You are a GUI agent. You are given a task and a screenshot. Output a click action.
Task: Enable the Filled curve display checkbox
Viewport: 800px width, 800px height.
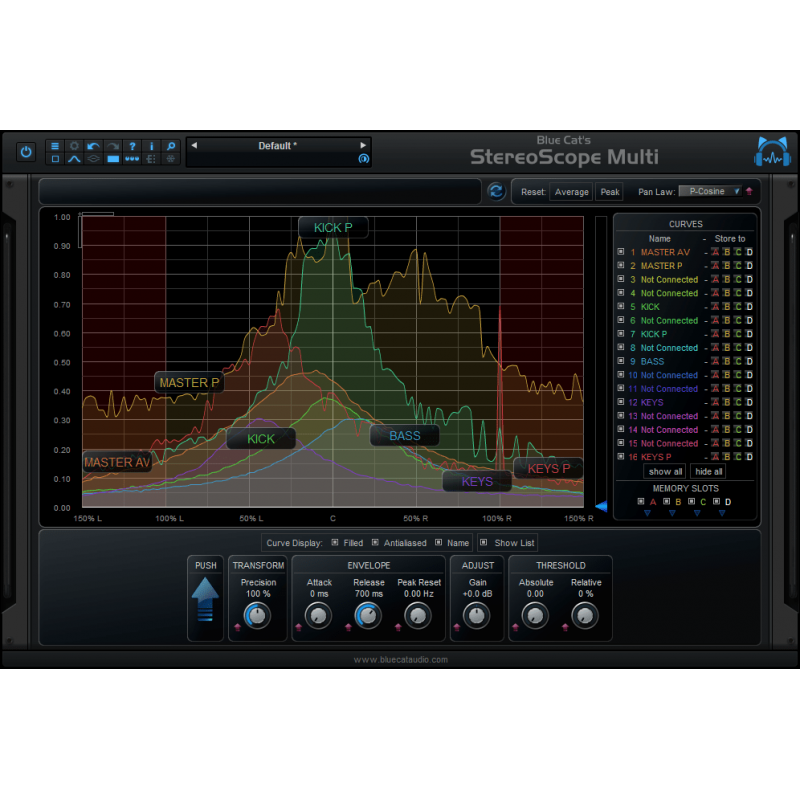pos(337,542)
